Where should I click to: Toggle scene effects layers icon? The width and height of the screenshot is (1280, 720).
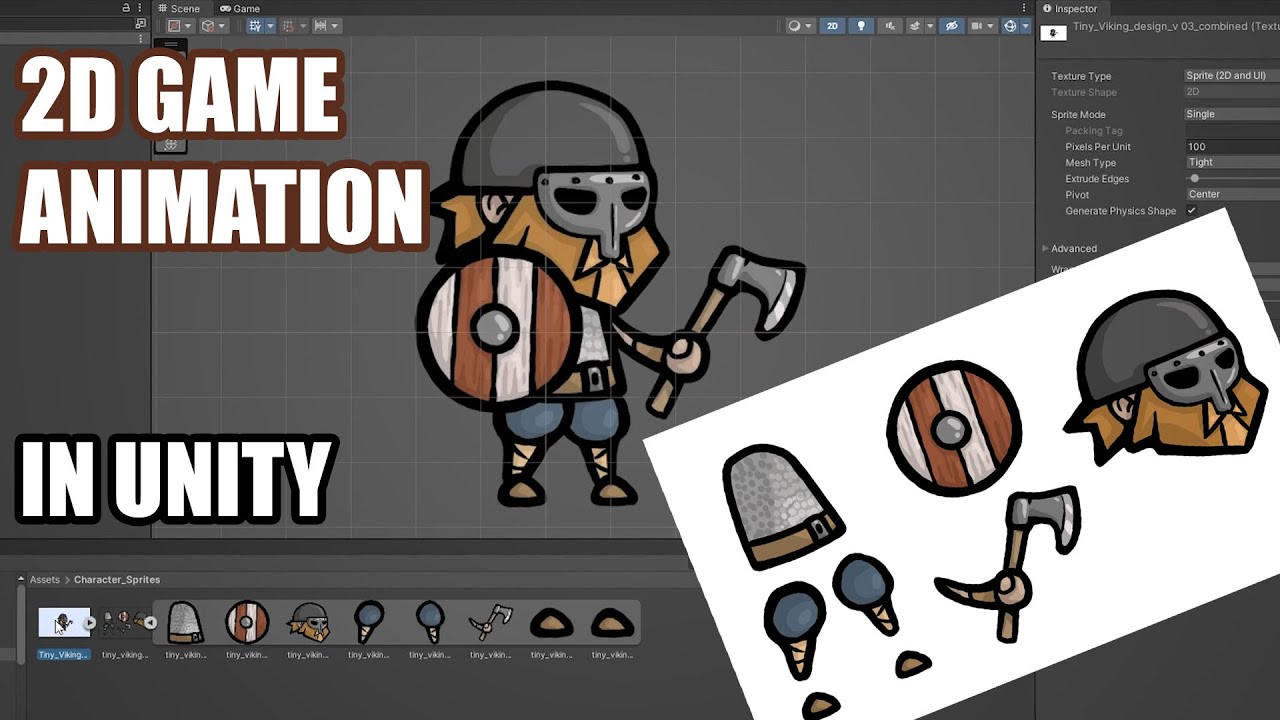click(x=915, y=26)
